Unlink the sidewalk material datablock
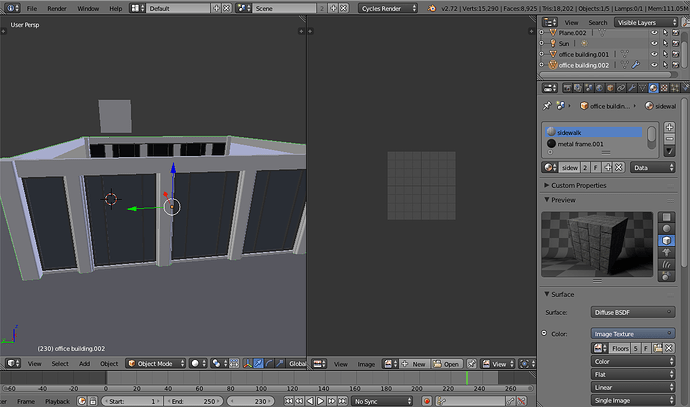This screenshot has height=407, width=690. pyautogui.click(x=619, y=167)
